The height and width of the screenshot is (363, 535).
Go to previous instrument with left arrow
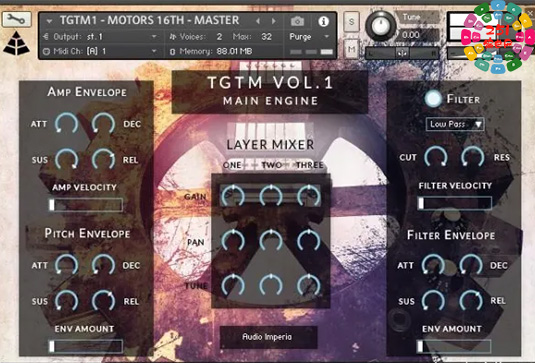click(x=258, y=21)
